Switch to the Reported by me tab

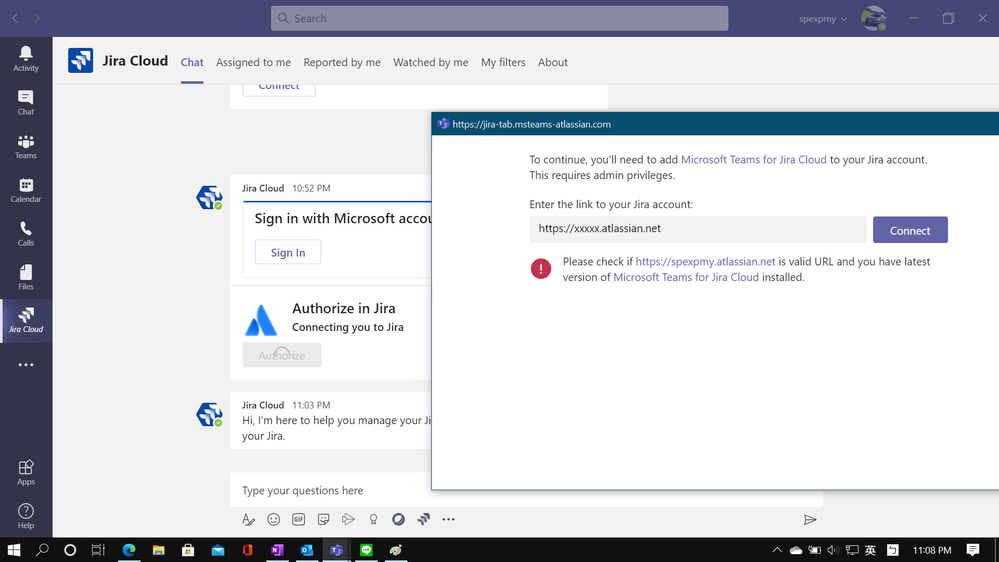341,62
